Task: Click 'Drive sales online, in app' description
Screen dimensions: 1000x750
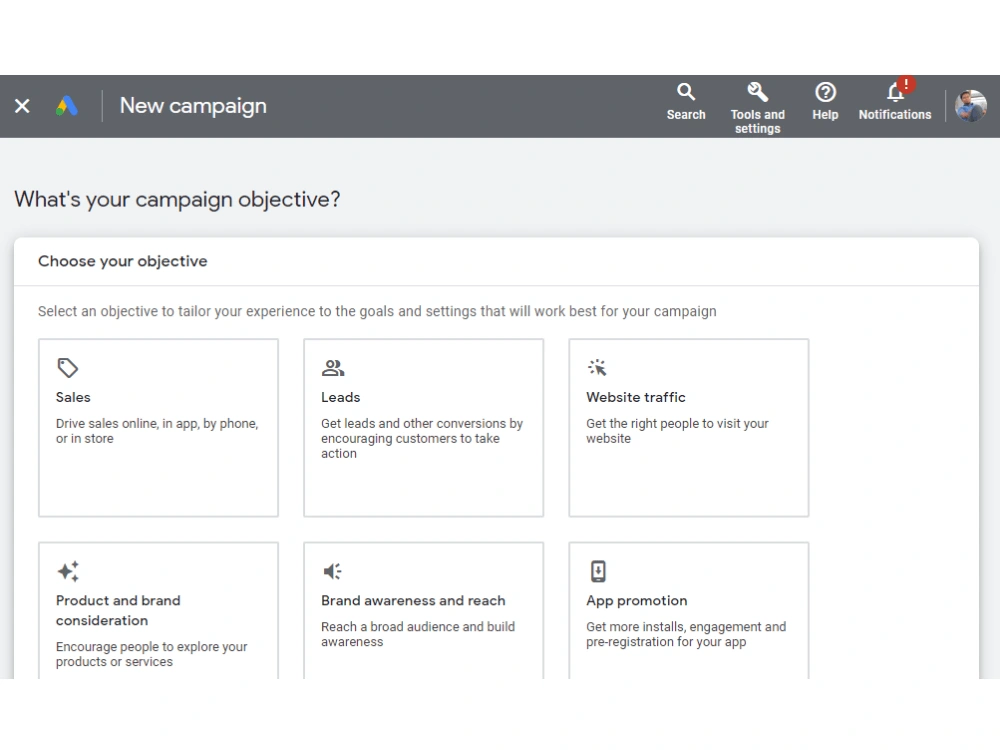Action: (x=157, y=431)
